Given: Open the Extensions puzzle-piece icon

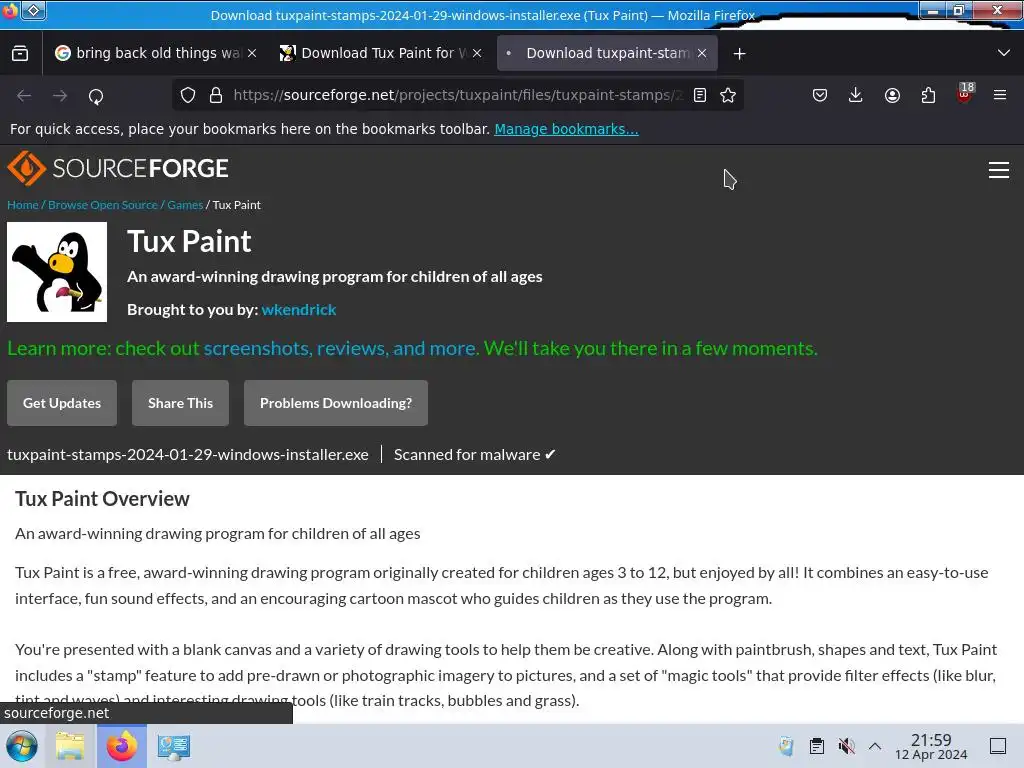Looking at the screenshot, I should 928,95.
